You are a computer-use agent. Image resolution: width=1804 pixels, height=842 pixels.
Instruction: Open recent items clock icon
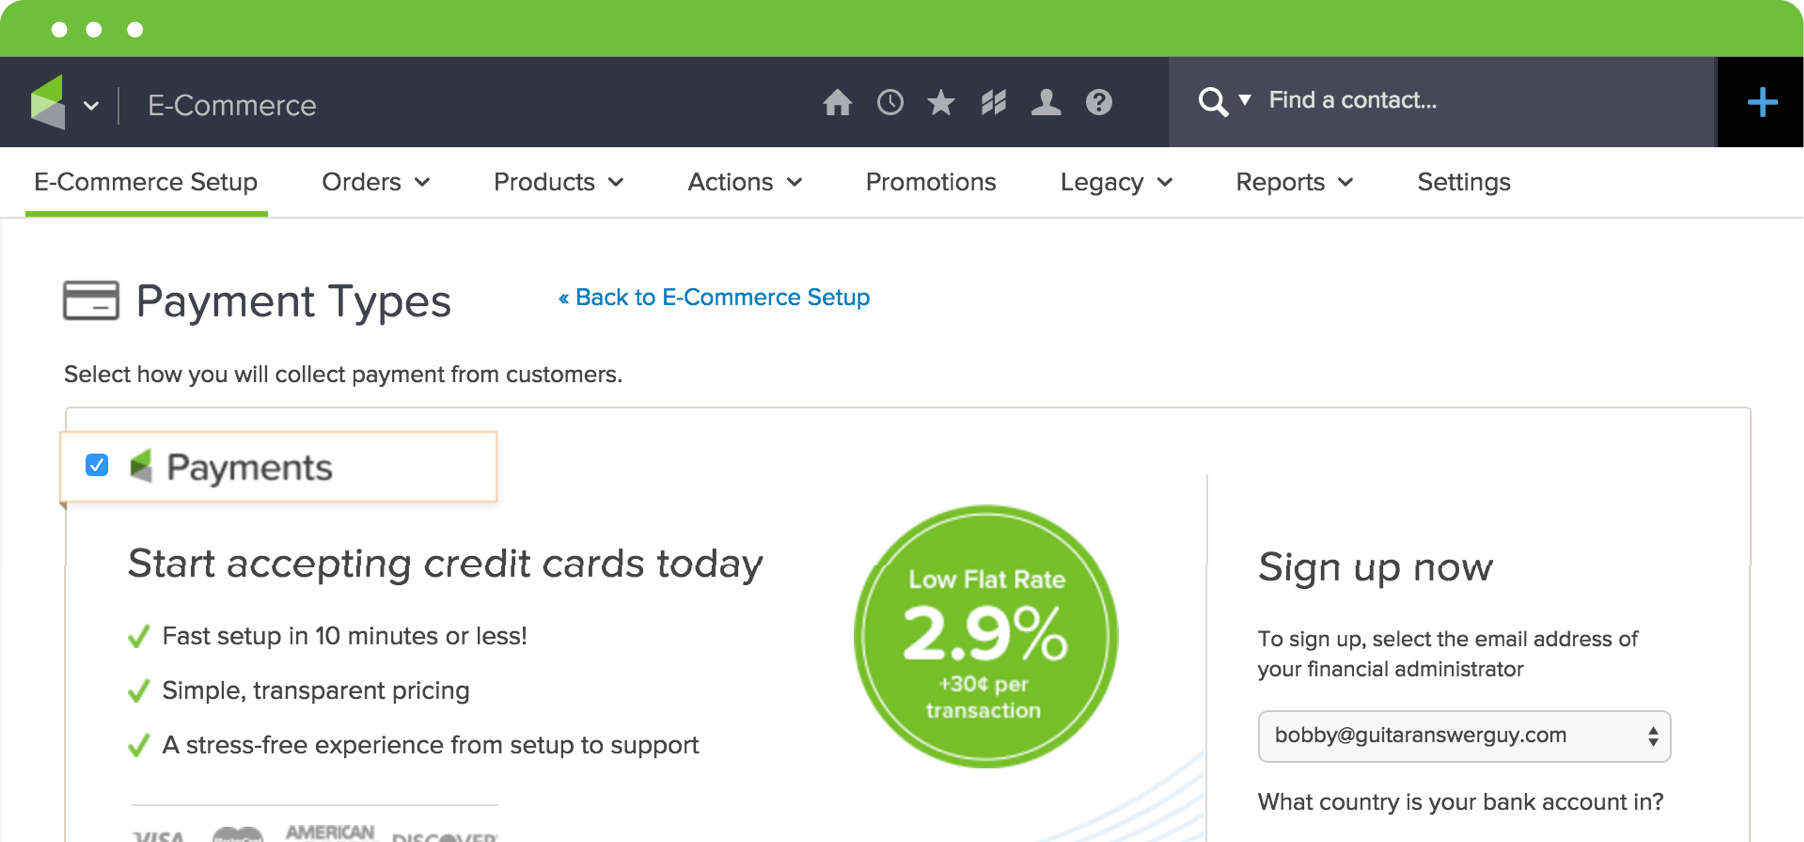click(890, 102)
